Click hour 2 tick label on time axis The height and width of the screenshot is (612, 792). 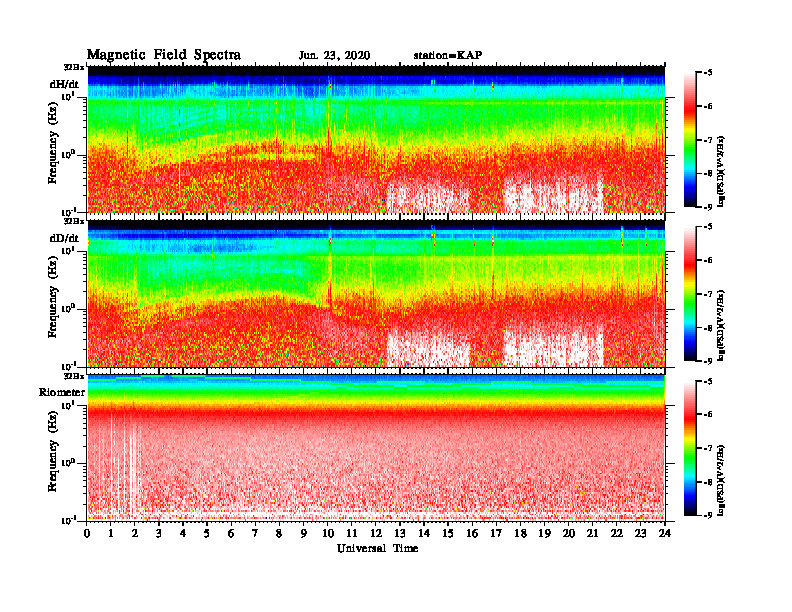[x=135, y=533]
